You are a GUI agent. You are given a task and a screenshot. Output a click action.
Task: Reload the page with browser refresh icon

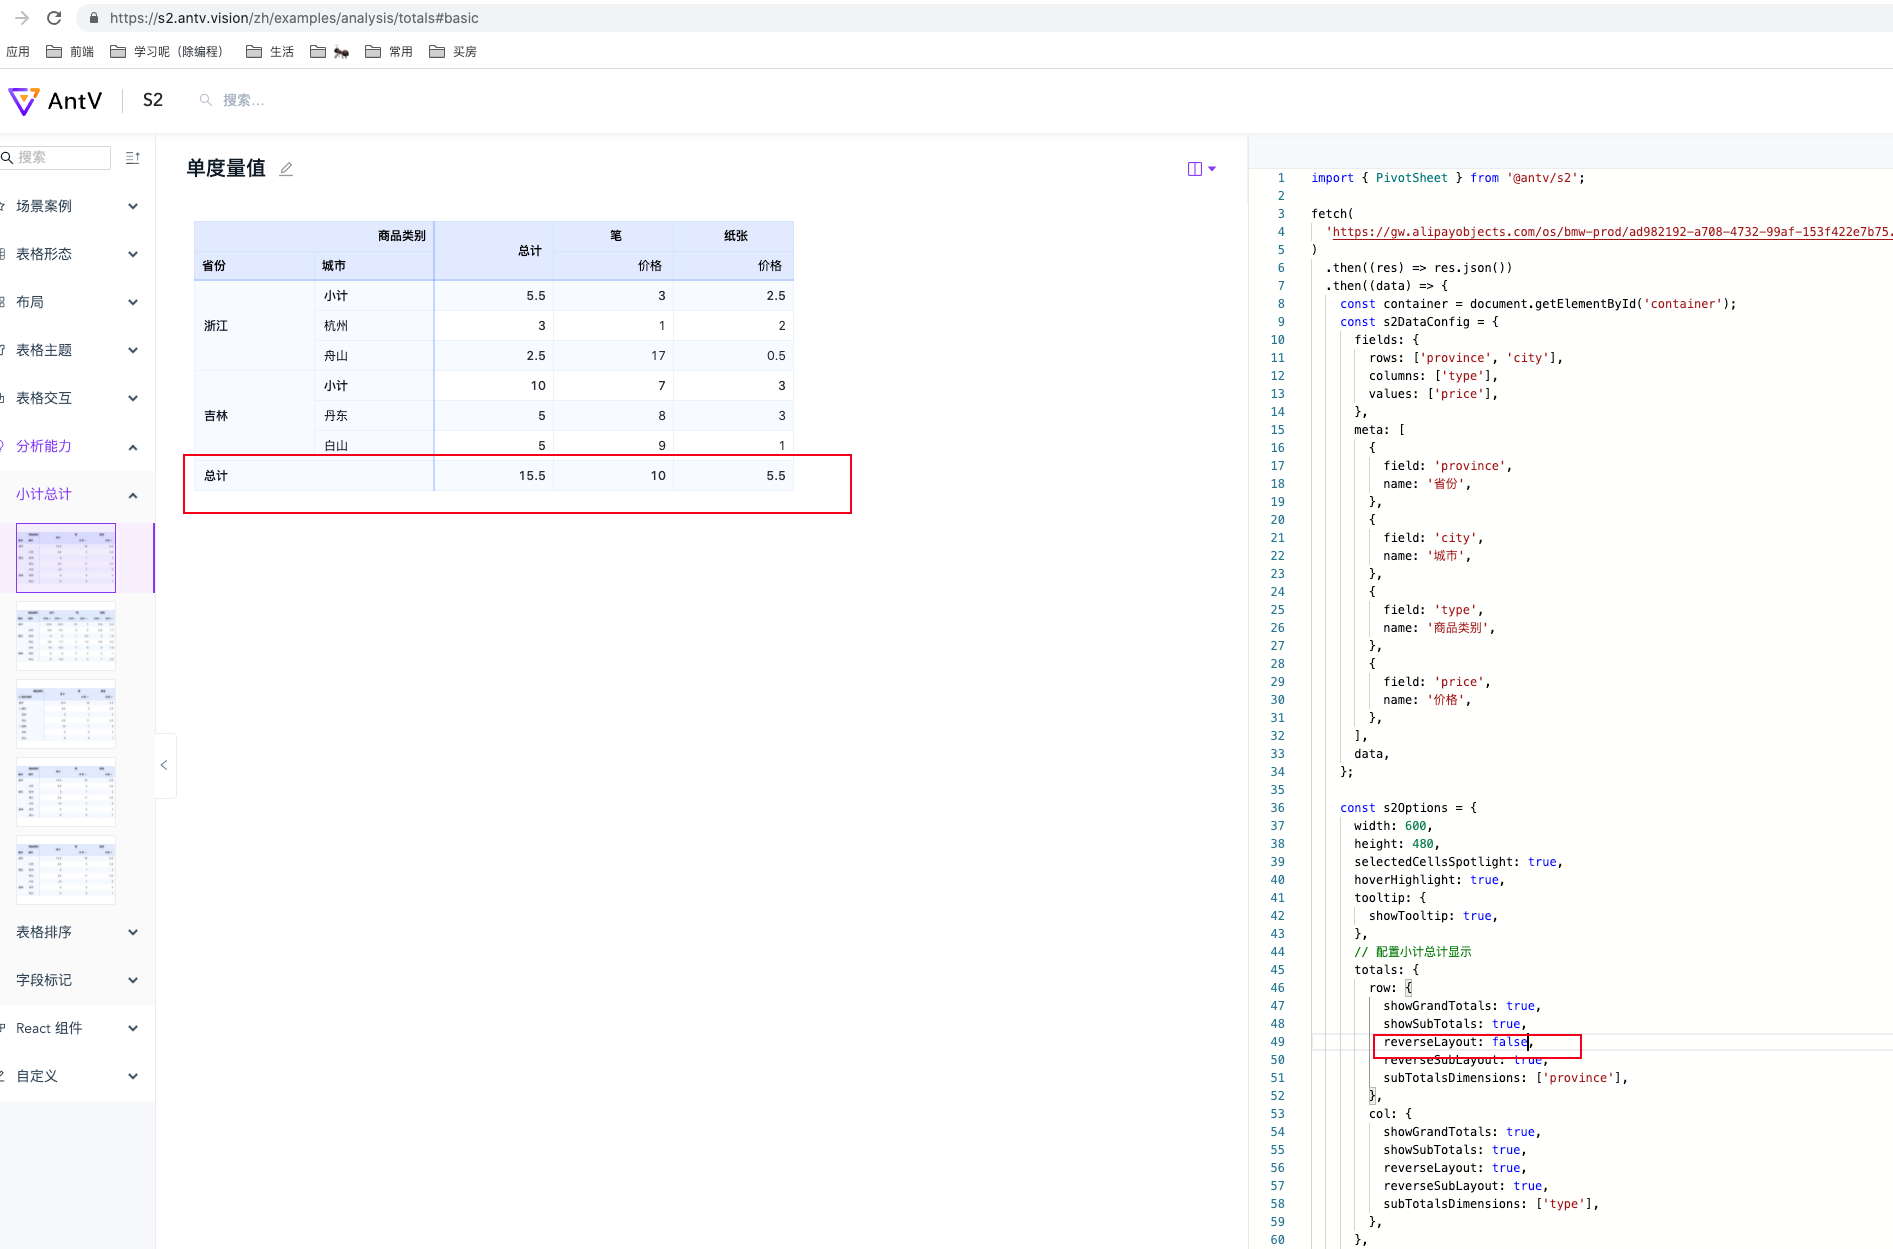click(x=54, y=18)
